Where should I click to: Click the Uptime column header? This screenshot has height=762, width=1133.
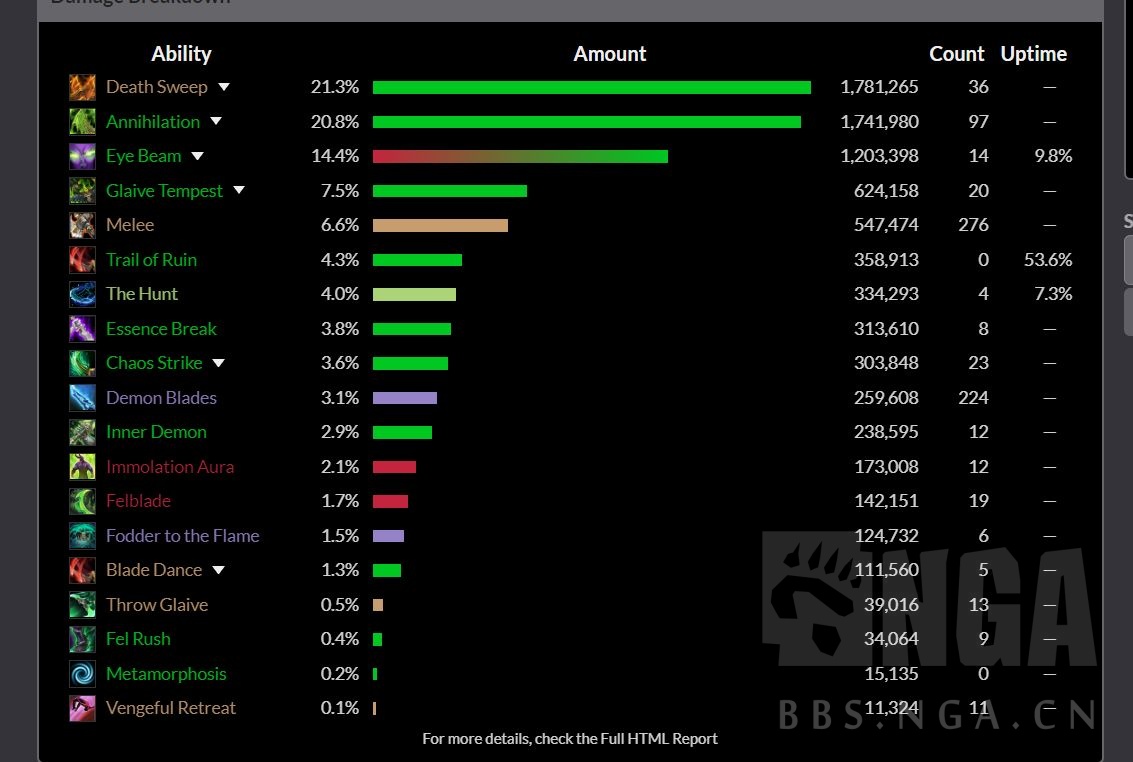1033,54
